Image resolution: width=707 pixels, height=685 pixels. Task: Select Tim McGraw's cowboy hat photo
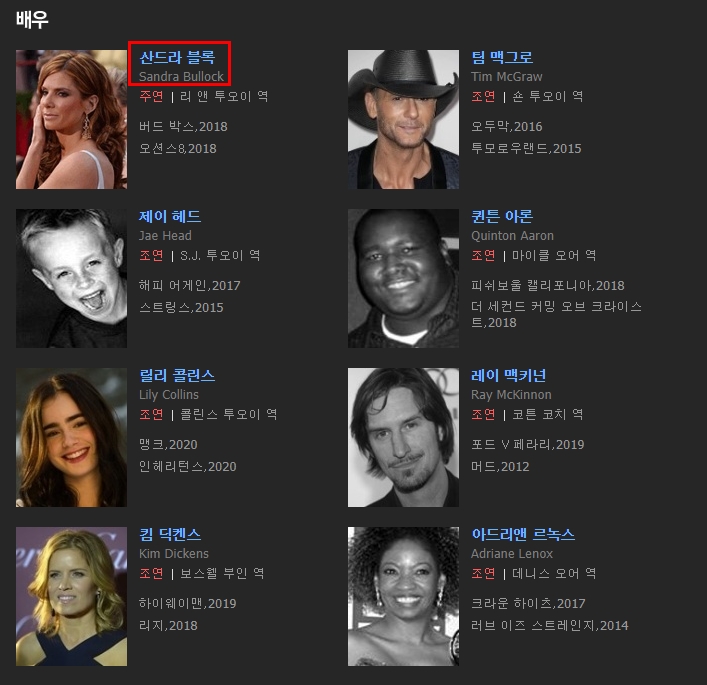pos(403,120)
